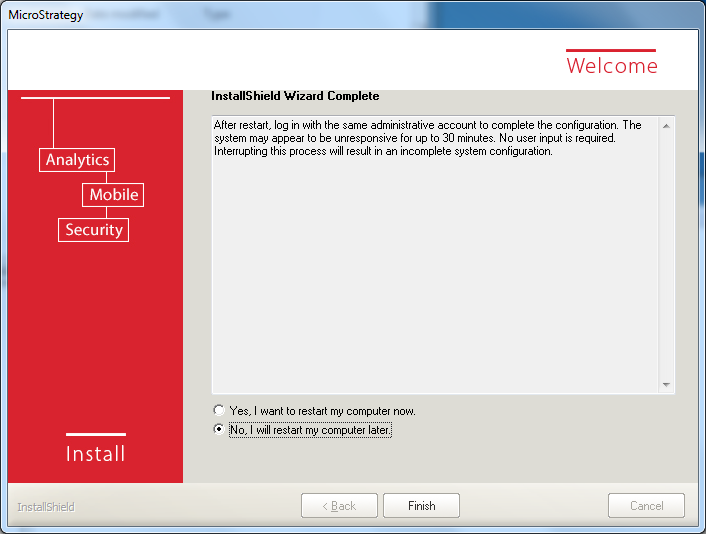Click the white line above the Install label
The height and width of the screenshot is (534, 706).
tap(96, 434)
